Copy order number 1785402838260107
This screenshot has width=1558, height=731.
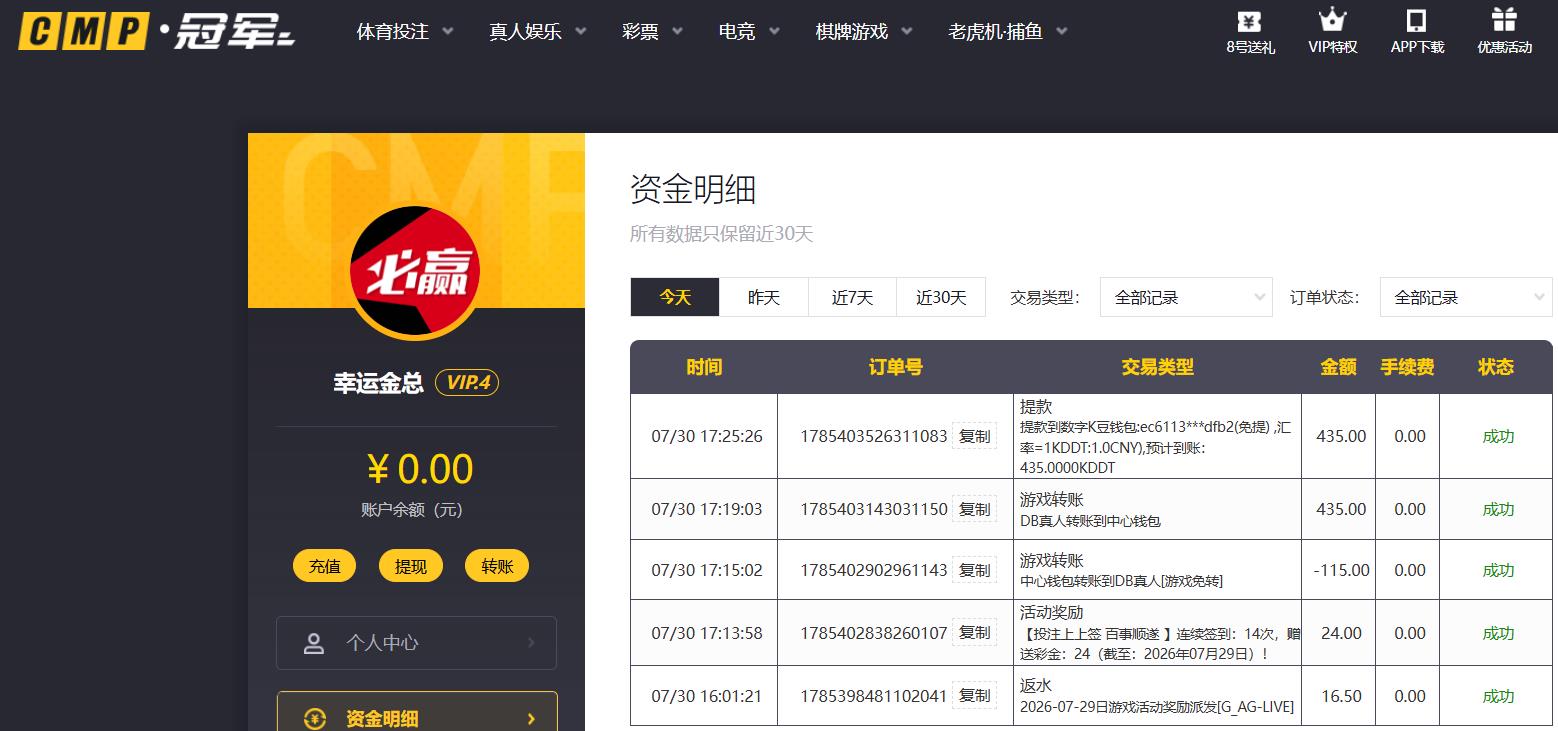coord(975,633)
